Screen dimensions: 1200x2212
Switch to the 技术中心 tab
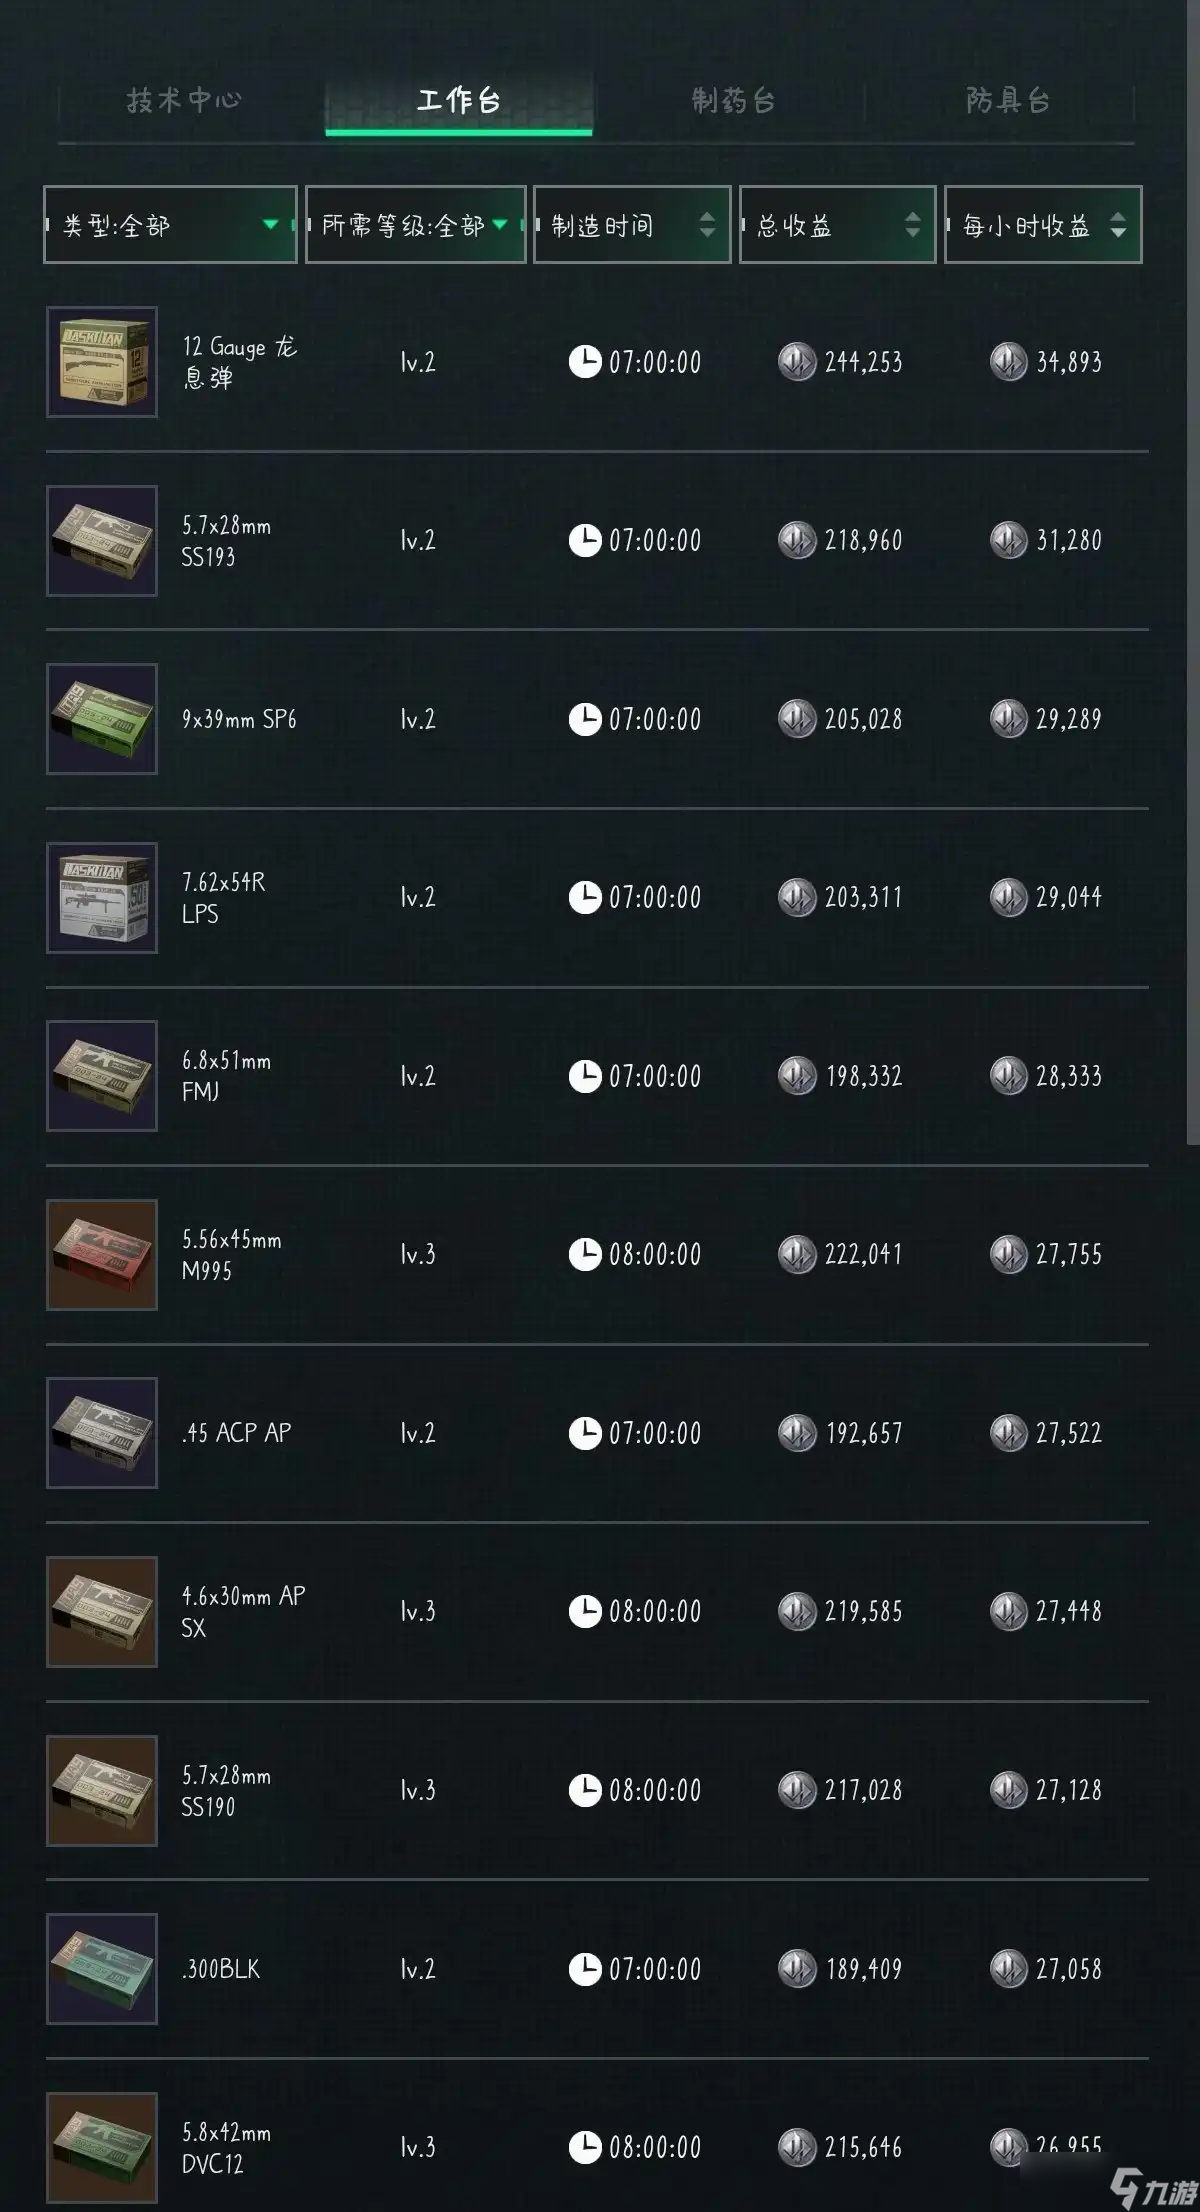(184, 100)
